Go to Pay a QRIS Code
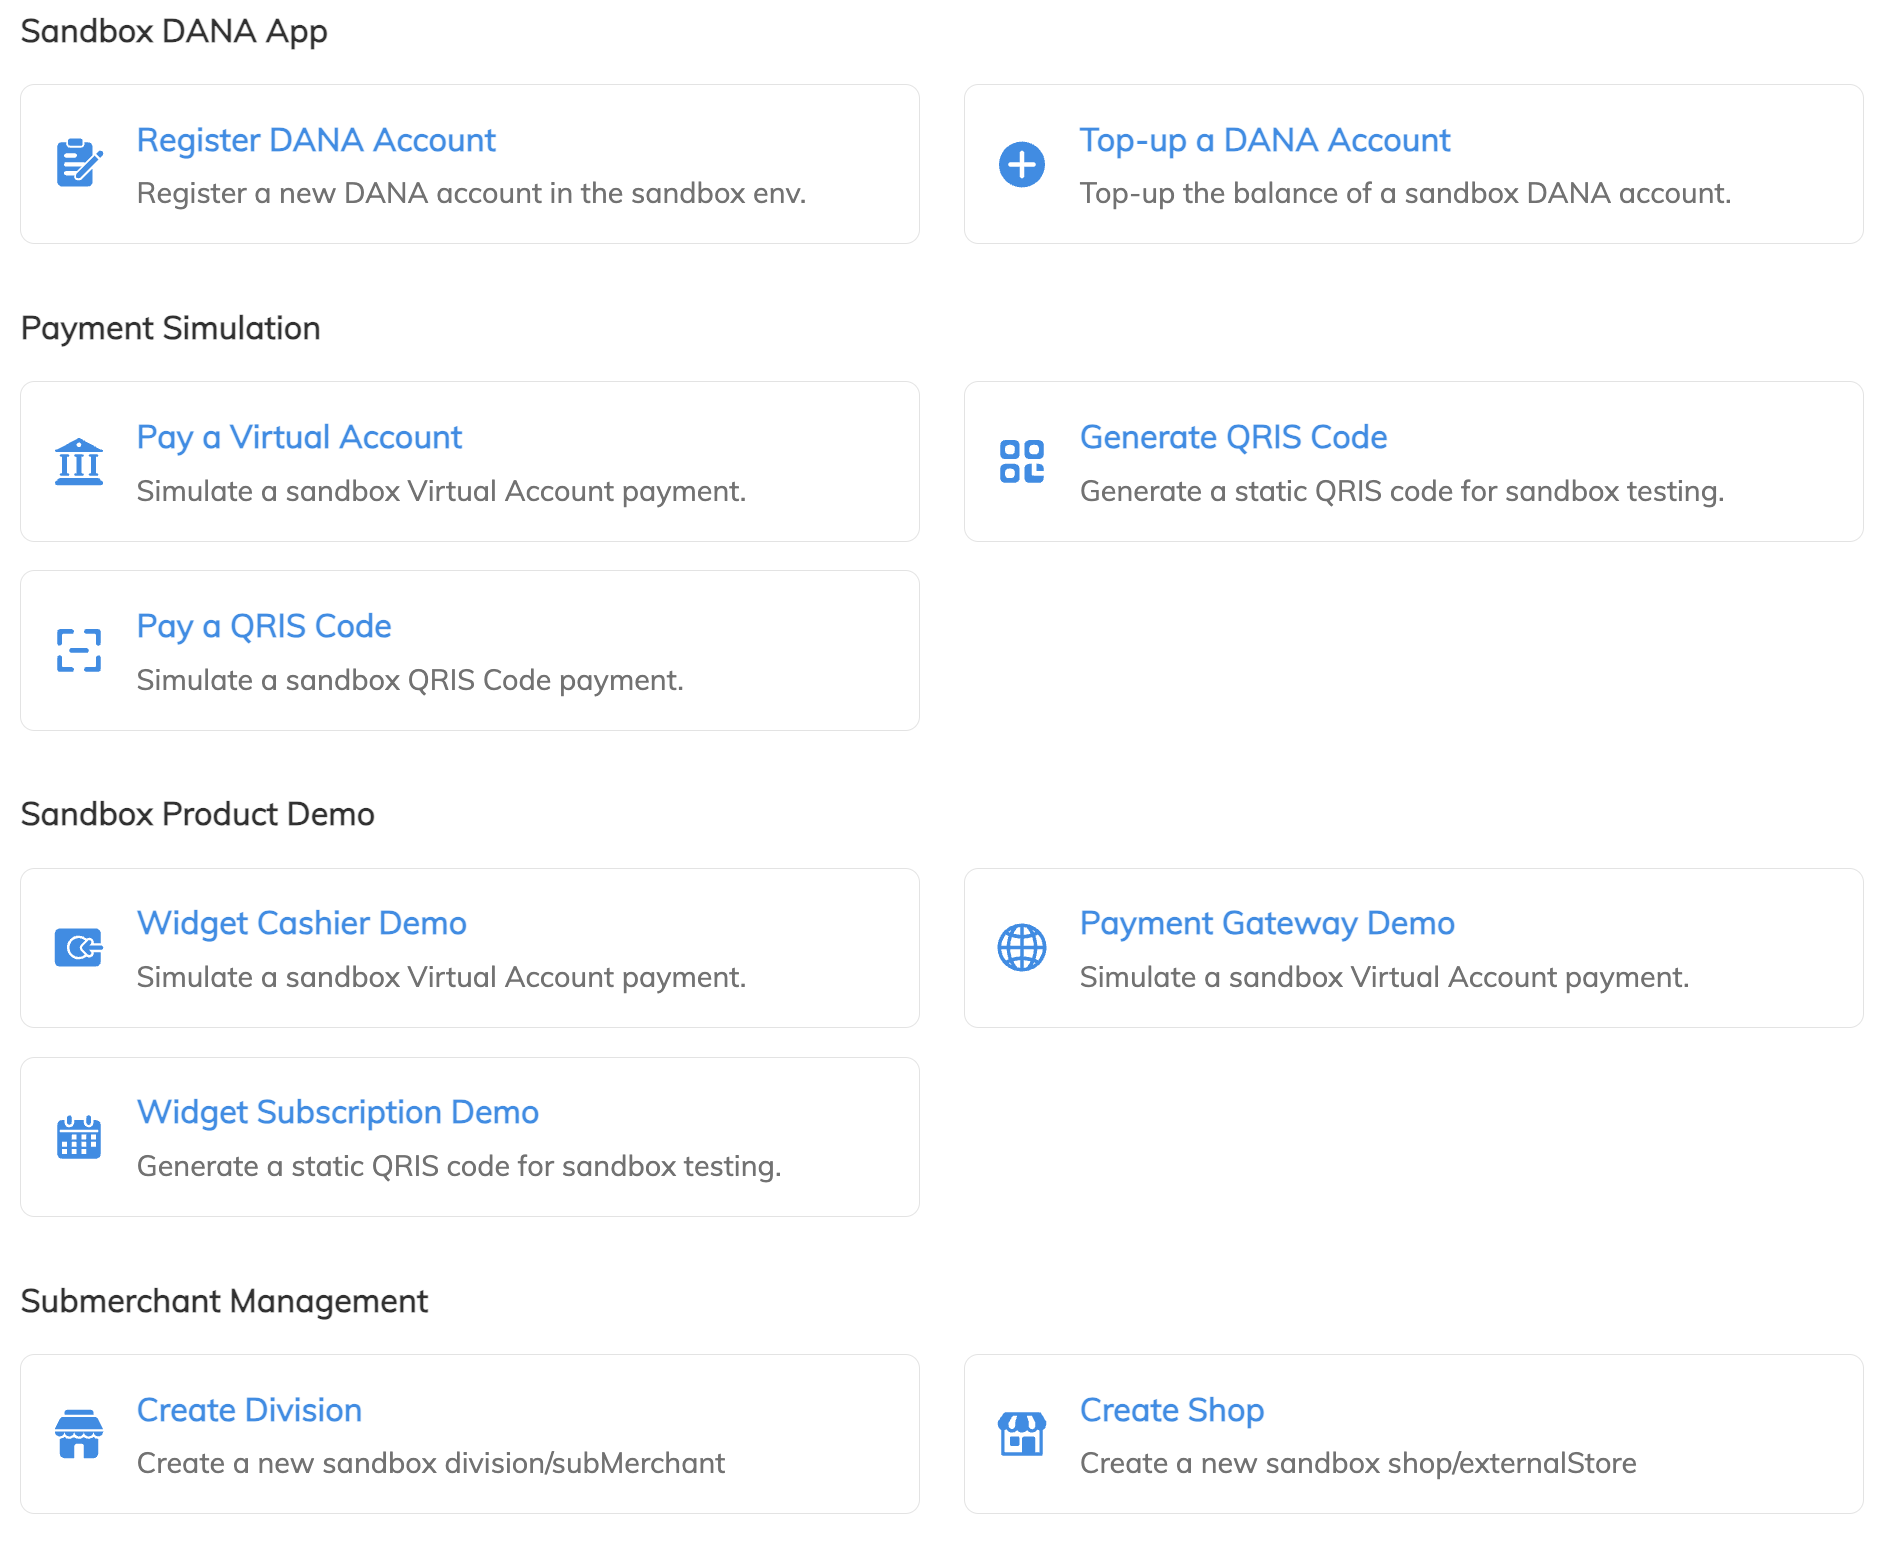Screen dimensions: 1894x1556 264,626
